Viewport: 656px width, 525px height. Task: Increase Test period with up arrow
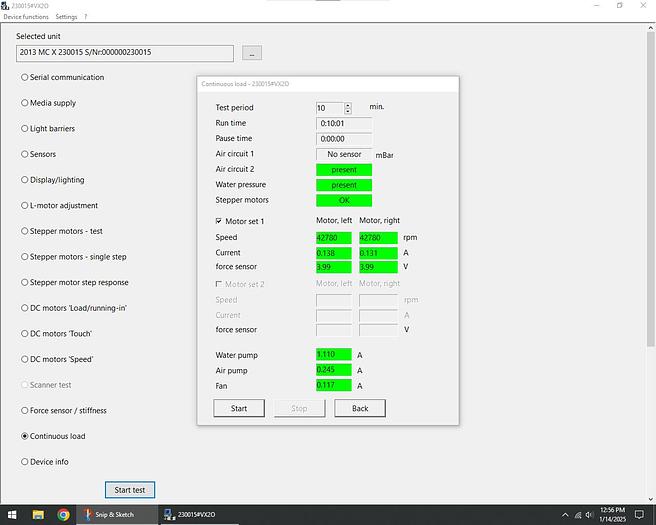pos(348,105)
